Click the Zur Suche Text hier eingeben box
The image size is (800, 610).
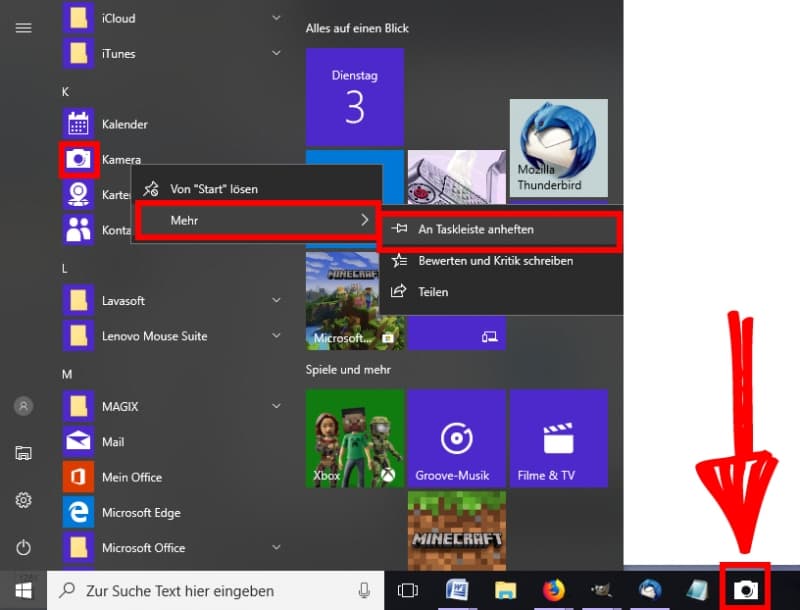[x=215, y=591]
